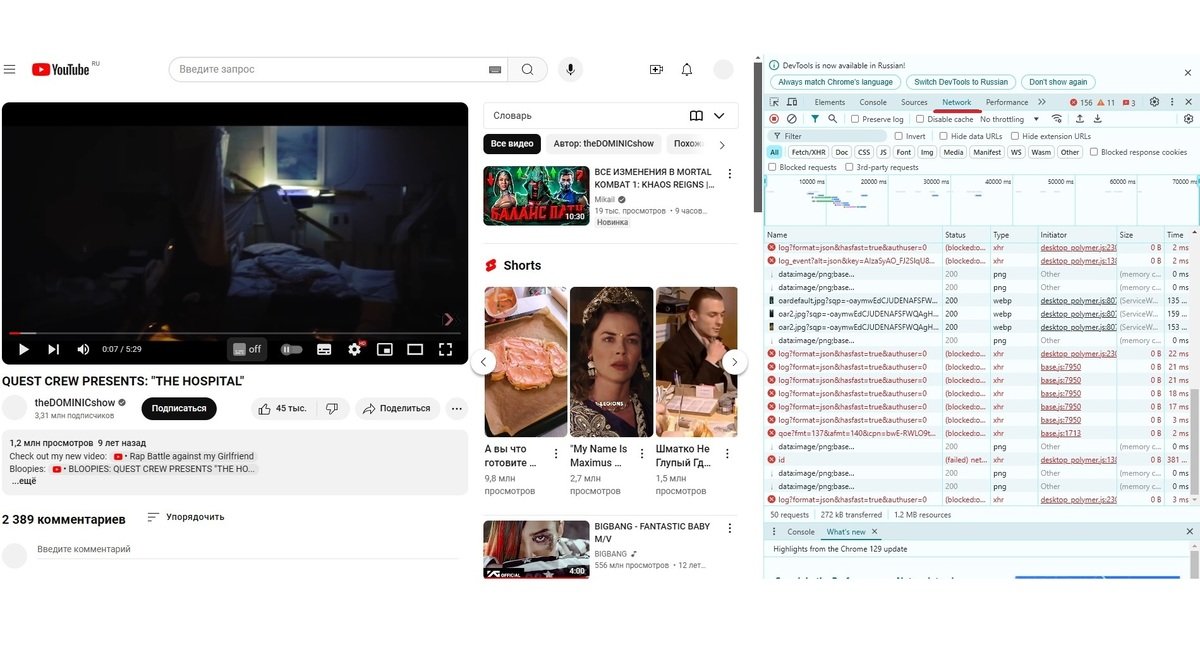Check Hide data URLs
This screenshot has height=652, width=1200.
[x=944, y=136]
